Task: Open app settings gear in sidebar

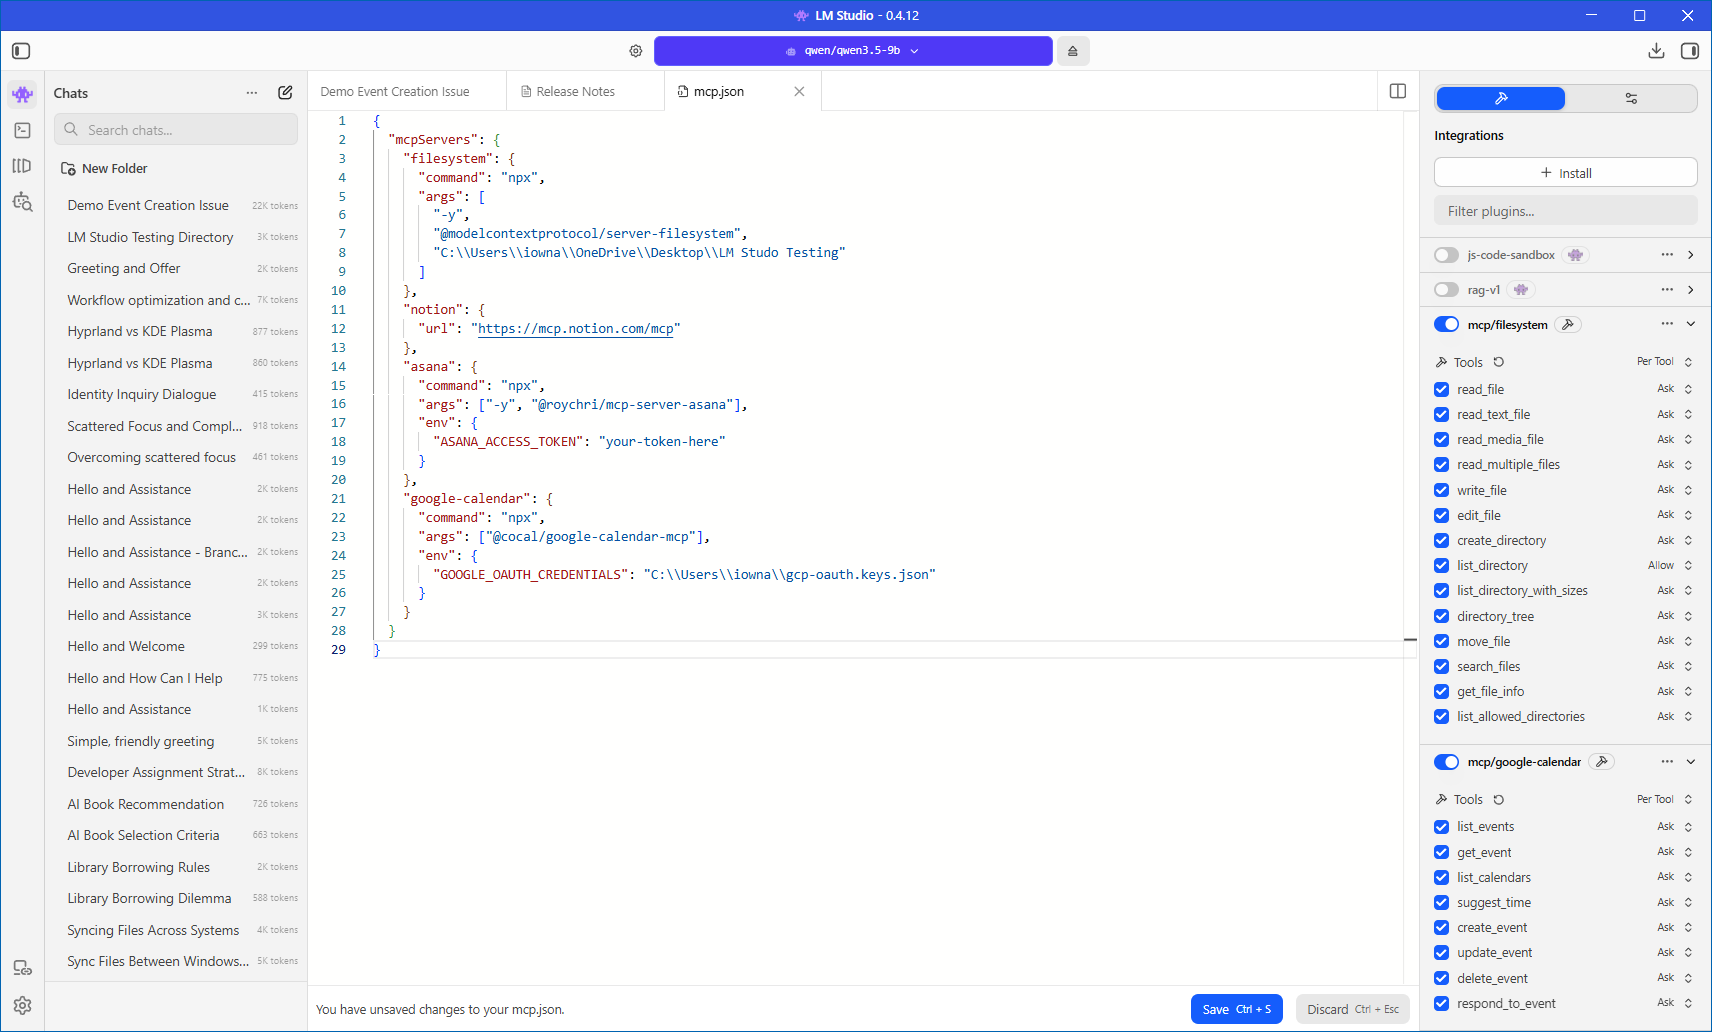Action: [22, 1006]
